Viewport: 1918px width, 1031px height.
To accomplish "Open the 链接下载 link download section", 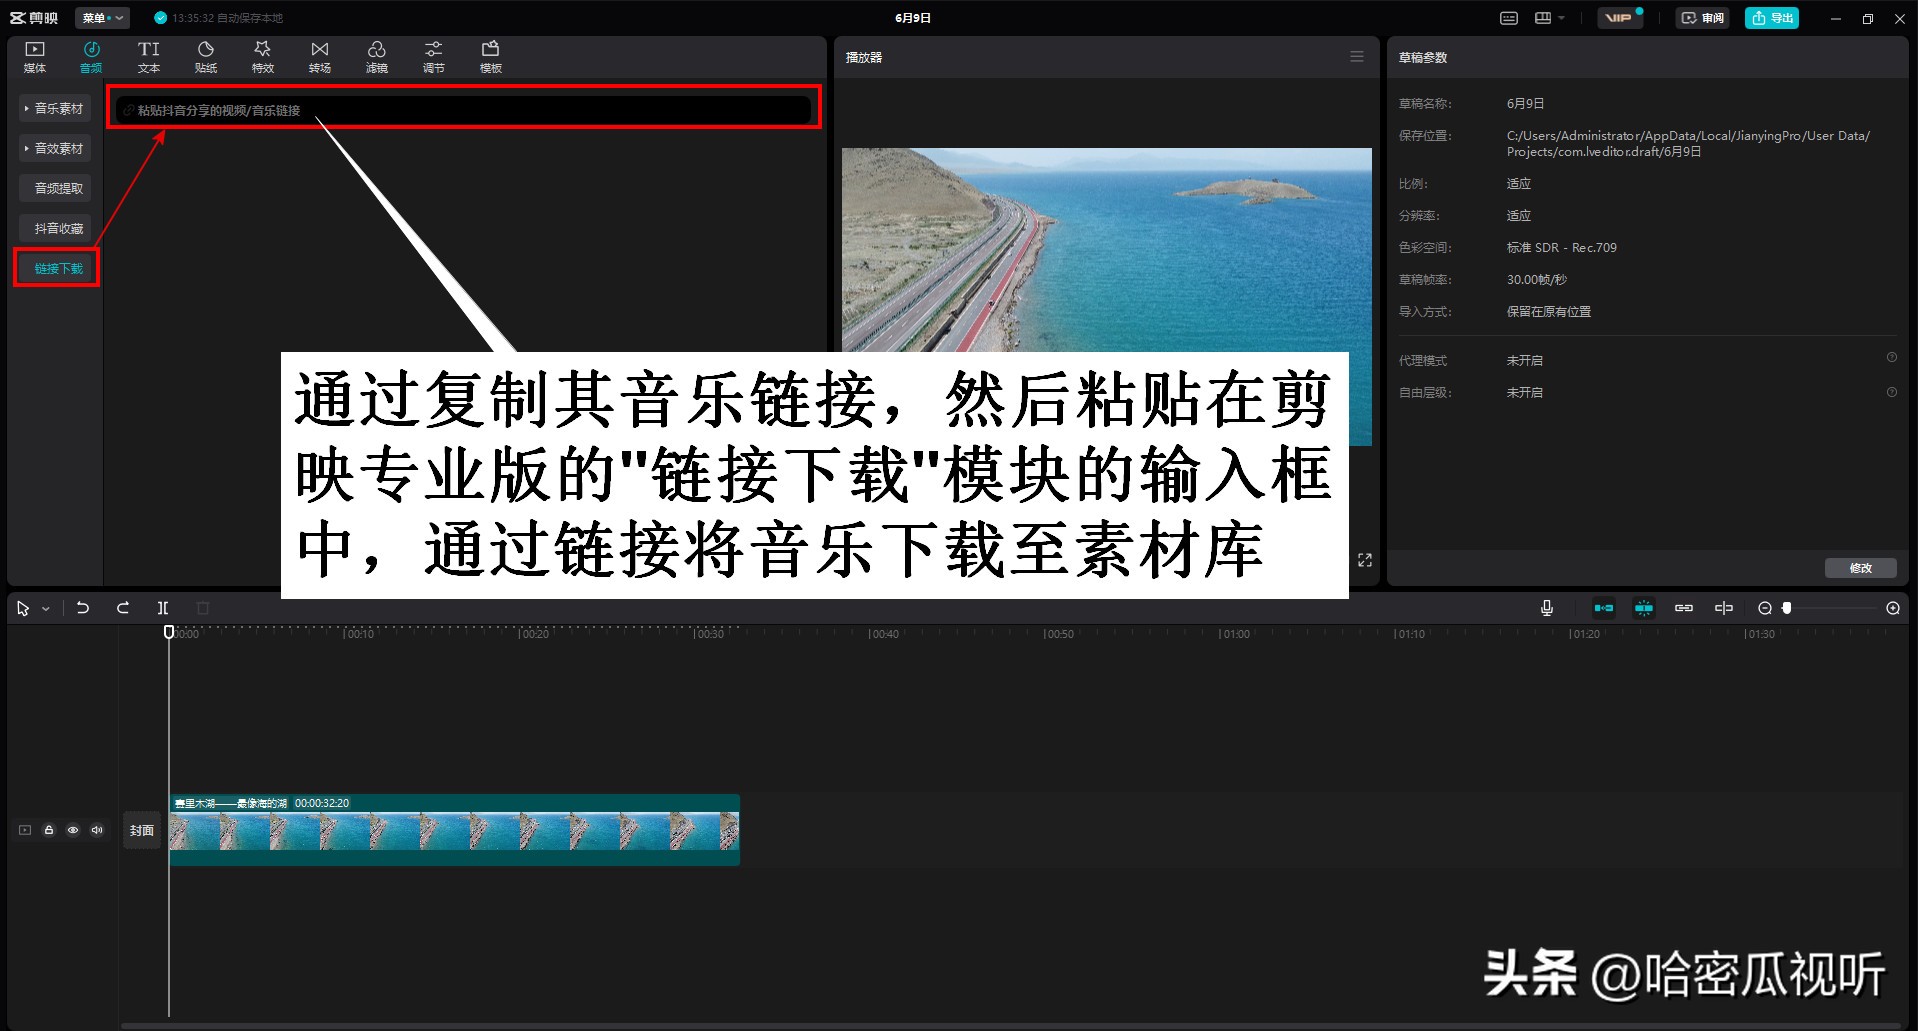I will pos(56,268).
